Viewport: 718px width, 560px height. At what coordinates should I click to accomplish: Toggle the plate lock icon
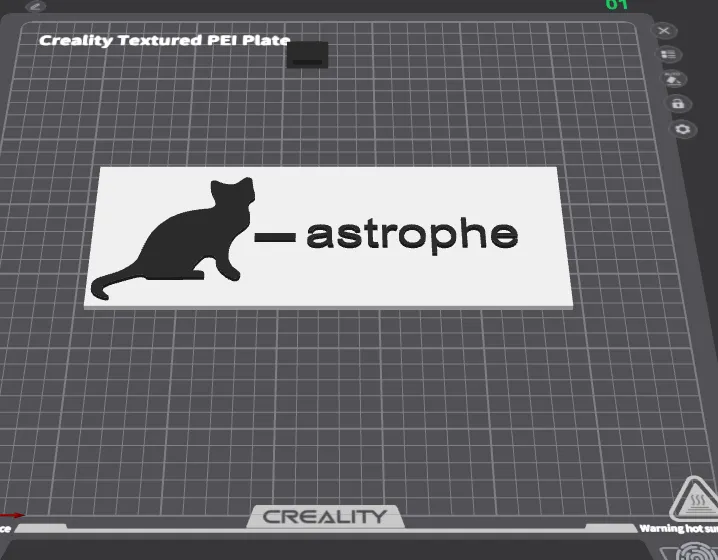tap(678, 104)
